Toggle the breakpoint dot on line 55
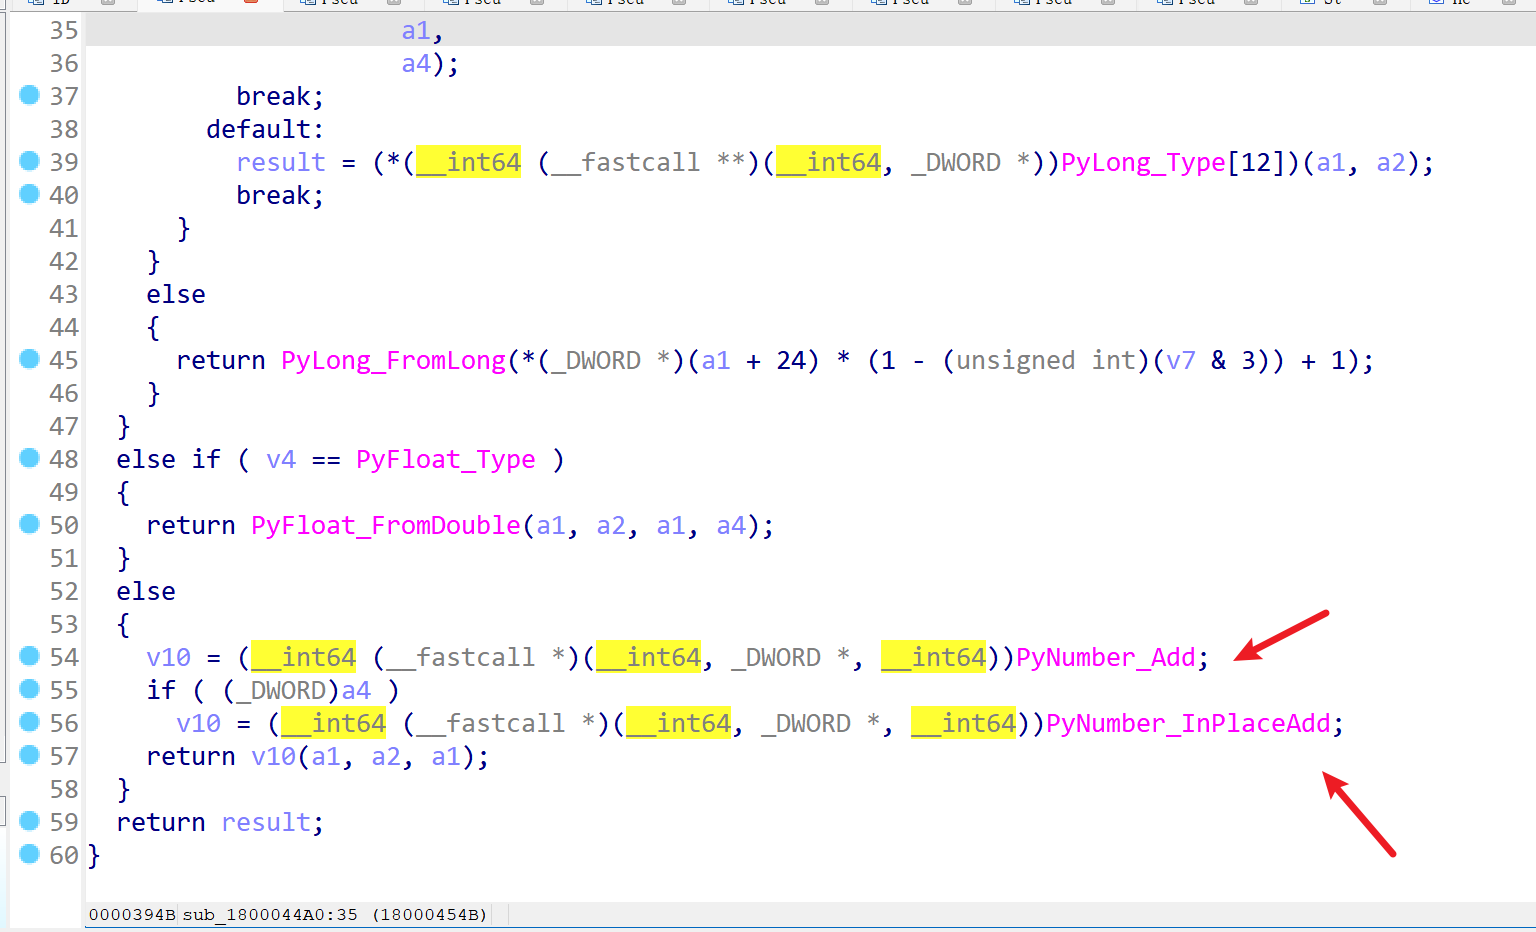This screenshot has height=932, width=1536. click(29, 689)
